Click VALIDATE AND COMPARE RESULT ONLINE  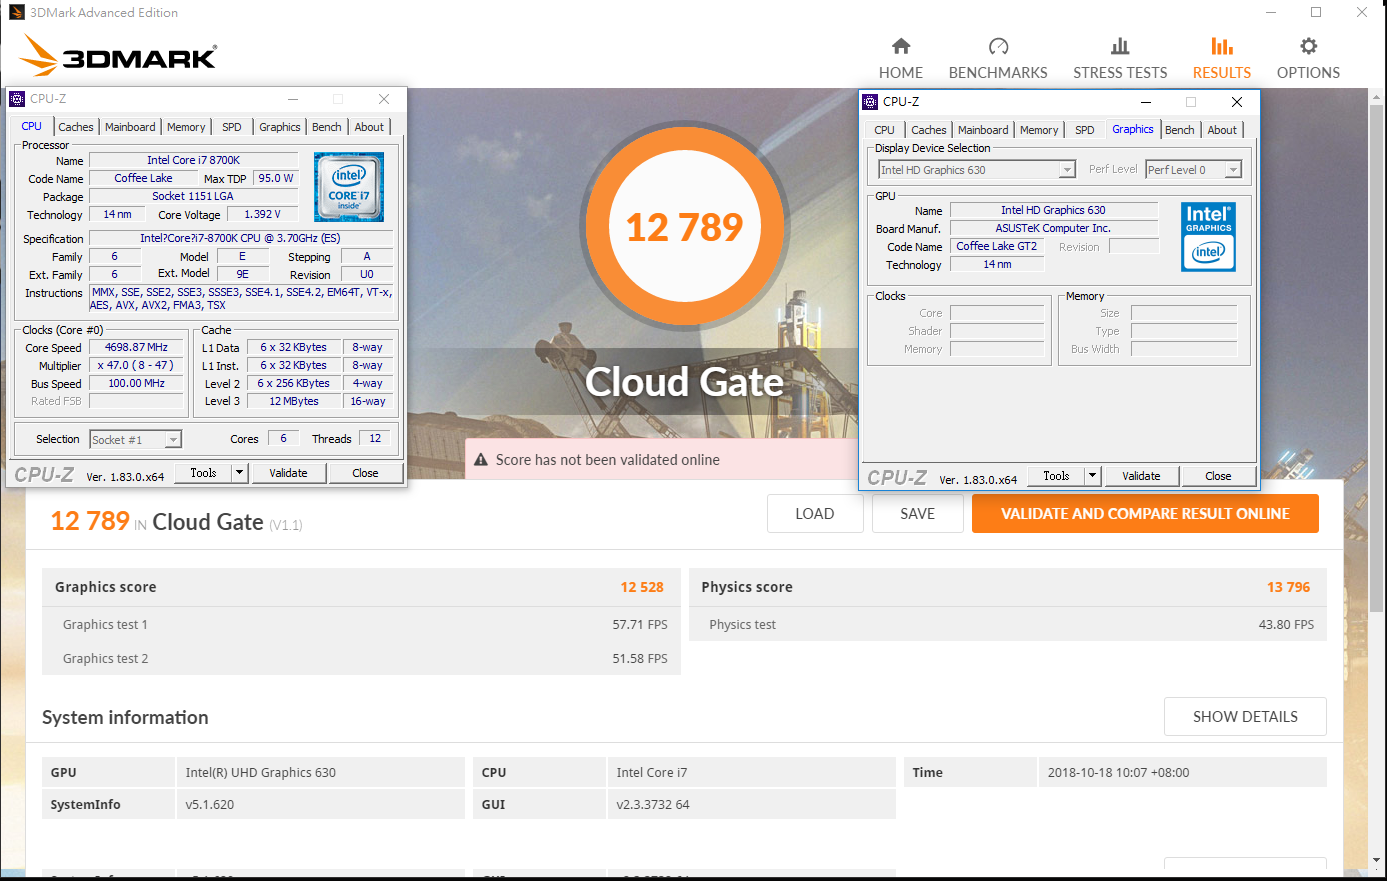(1145, 514)
